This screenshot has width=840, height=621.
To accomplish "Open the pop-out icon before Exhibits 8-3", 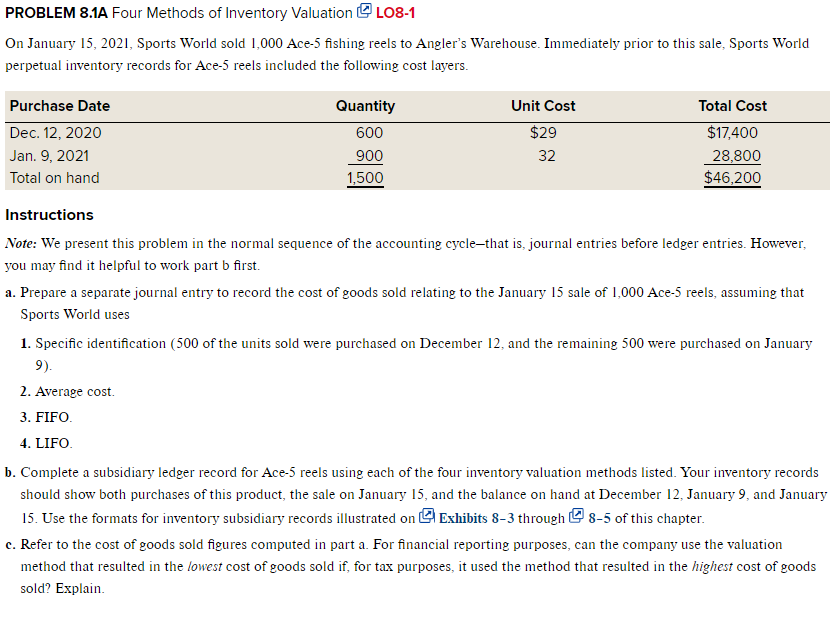I will [427, 516].
